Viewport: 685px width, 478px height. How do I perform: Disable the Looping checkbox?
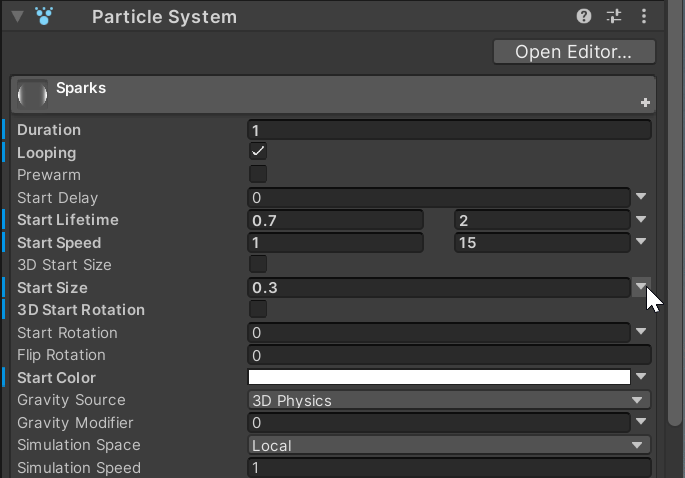(x=258, y=152)
